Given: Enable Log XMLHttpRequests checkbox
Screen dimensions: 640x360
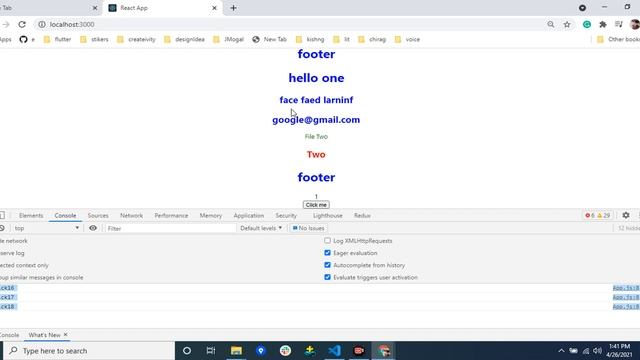Looking at the screenshot, I should (x=327, y=241).
